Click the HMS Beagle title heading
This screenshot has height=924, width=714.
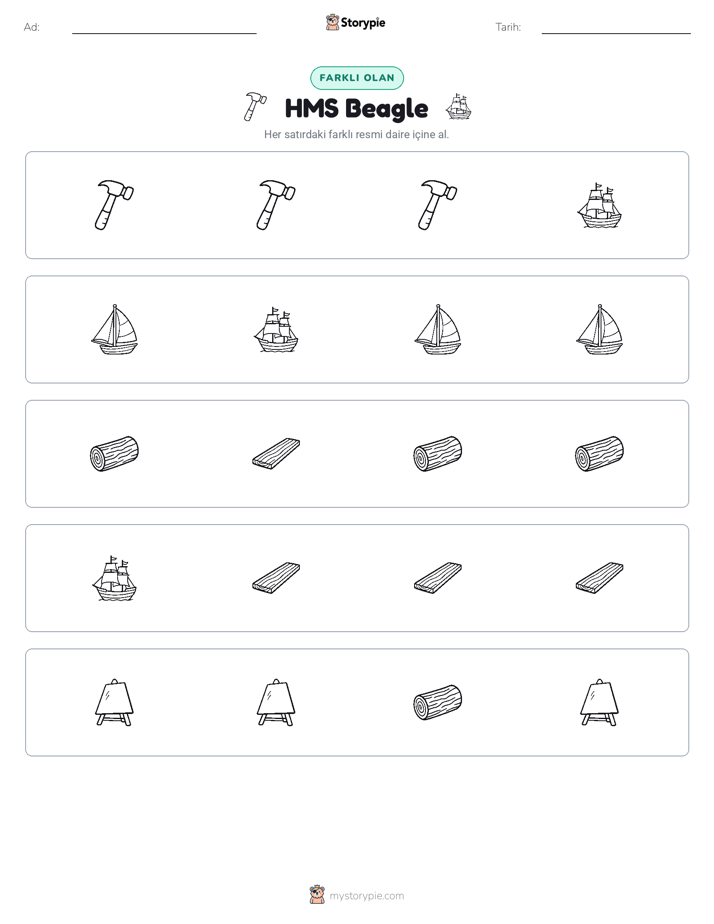356,108
